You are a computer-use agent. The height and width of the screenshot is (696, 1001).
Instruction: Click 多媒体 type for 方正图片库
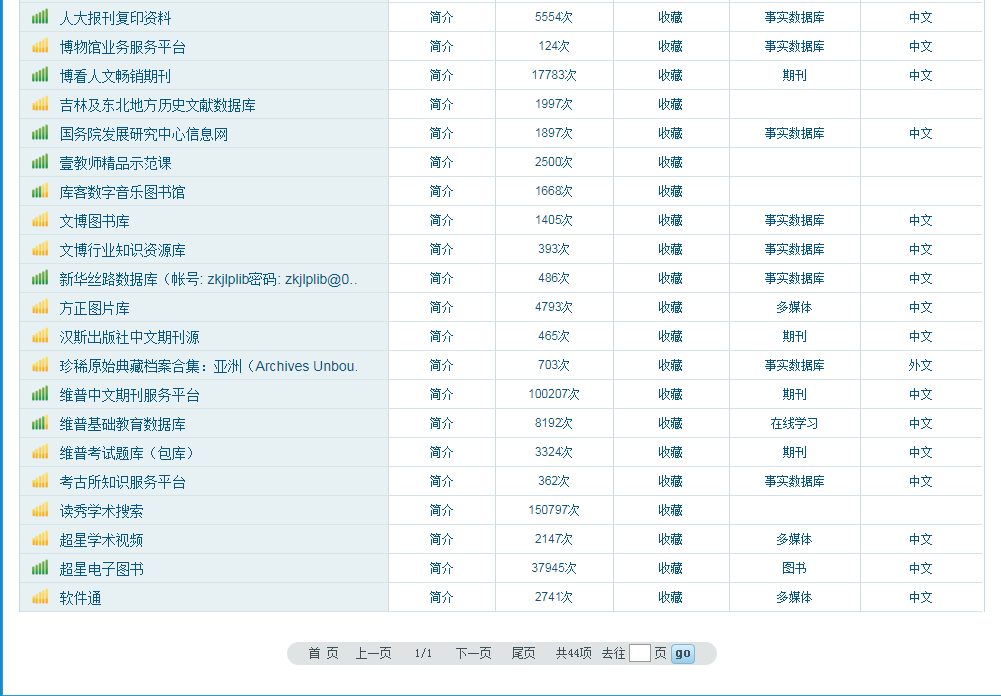click(794, 307)
